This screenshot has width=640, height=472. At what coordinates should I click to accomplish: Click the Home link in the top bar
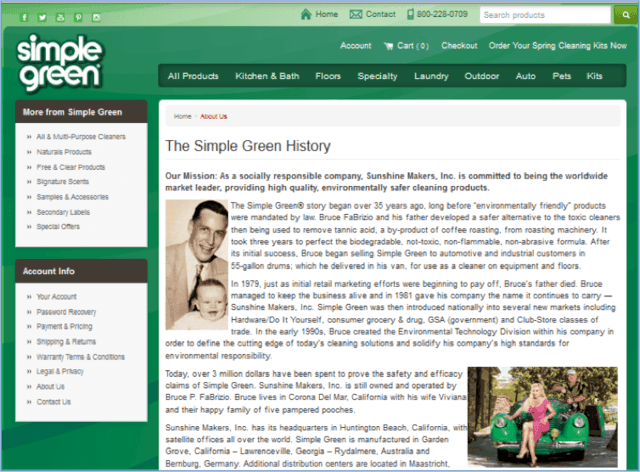pyautogui.click(x=319, y=14)
